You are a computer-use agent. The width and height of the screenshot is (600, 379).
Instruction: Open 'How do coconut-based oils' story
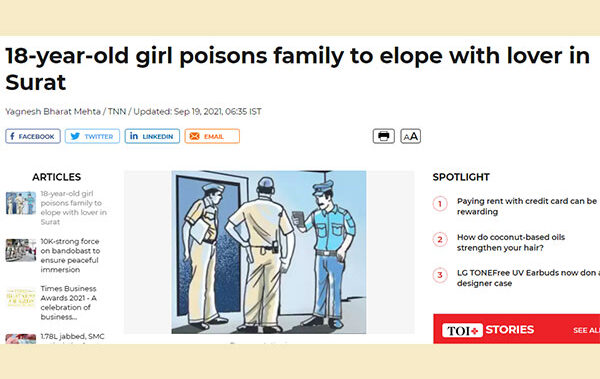tap(511, 242)
